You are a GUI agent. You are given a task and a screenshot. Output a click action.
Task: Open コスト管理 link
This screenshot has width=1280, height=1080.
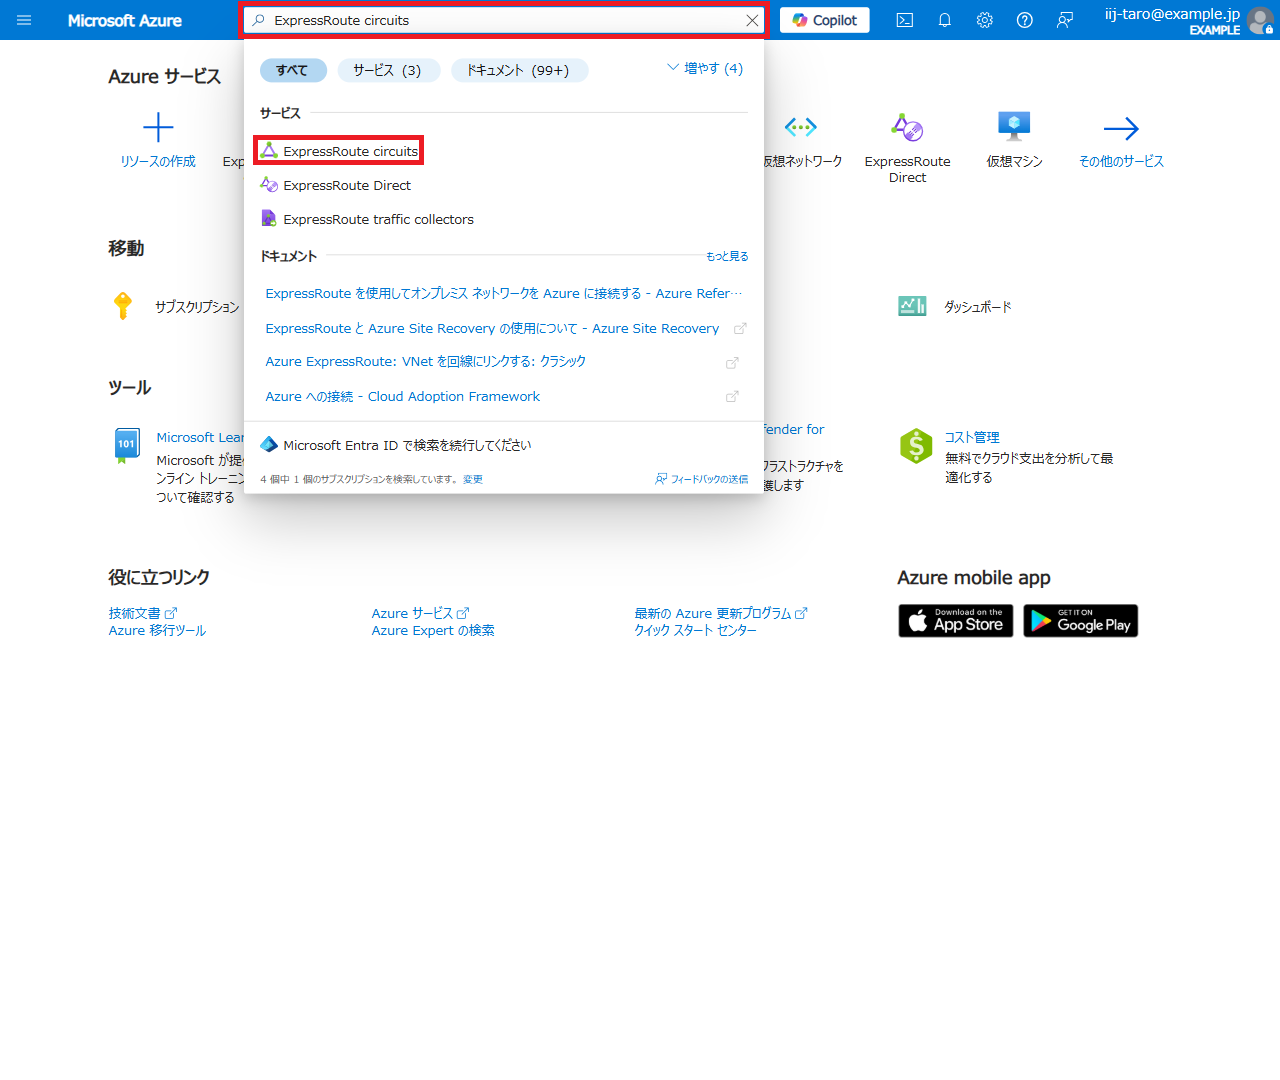972,437
